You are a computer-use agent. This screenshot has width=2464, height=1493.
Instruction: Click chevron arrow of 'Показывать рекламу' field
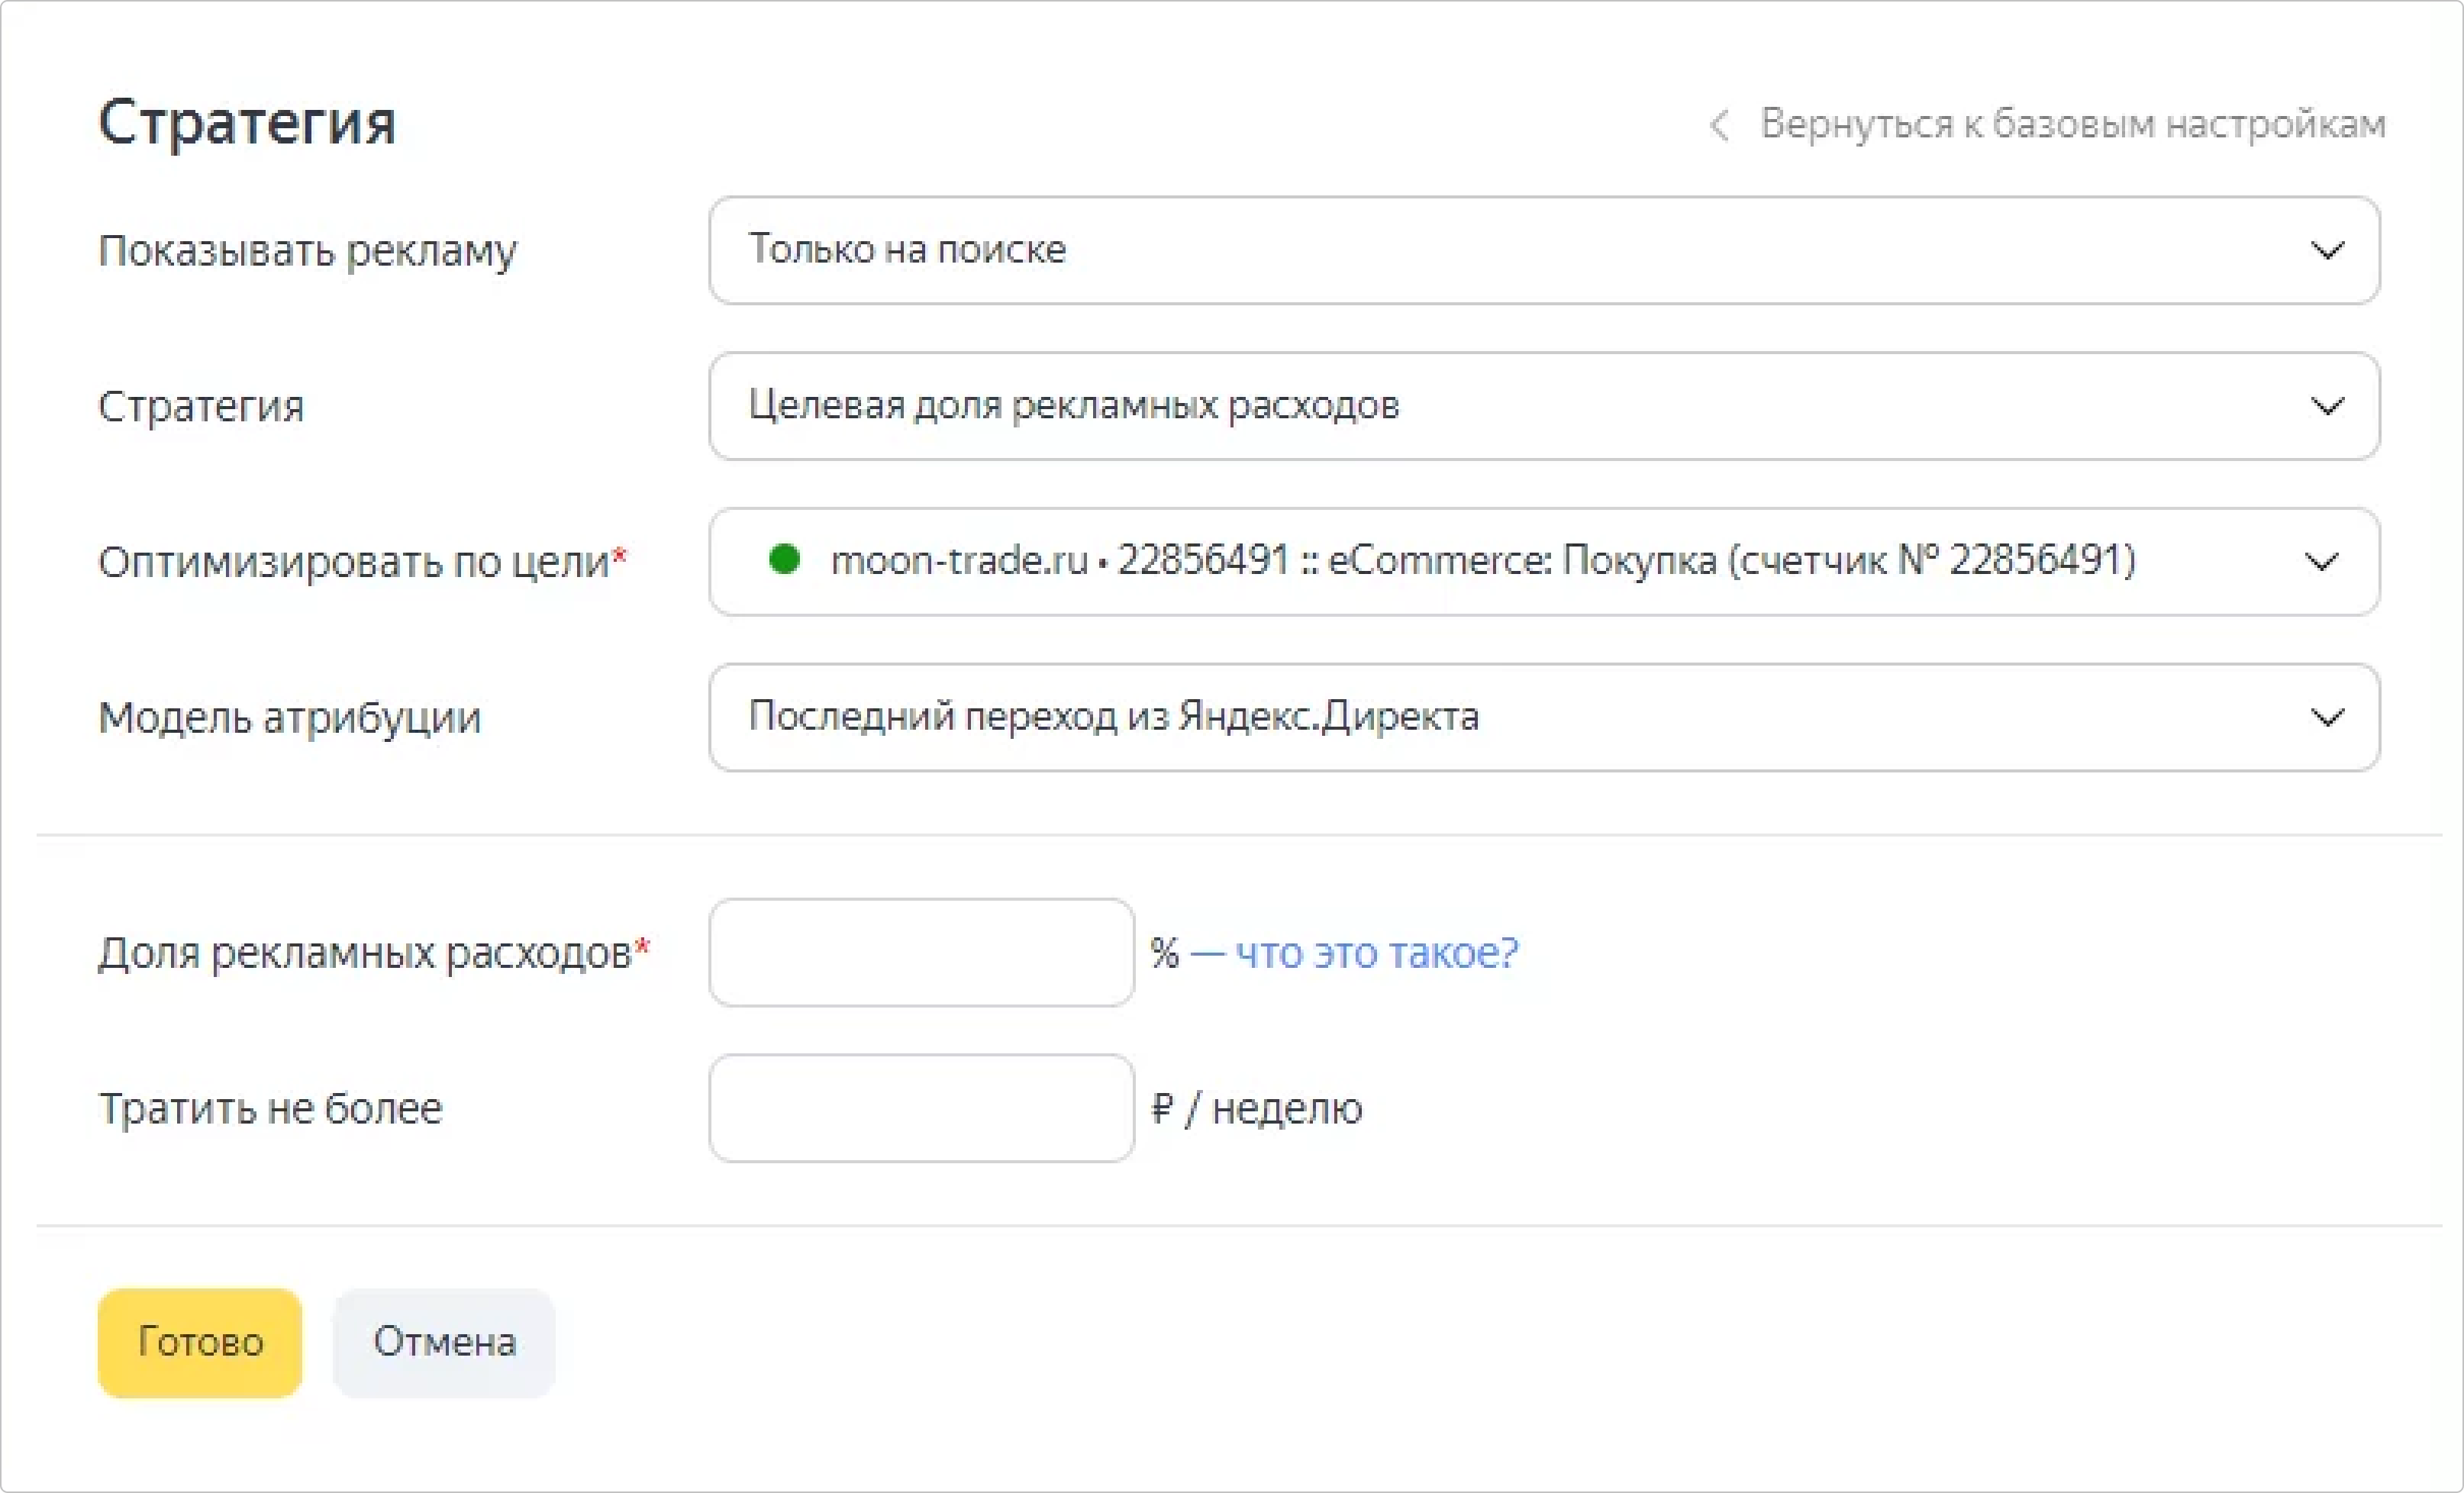tap(2327, 250)
